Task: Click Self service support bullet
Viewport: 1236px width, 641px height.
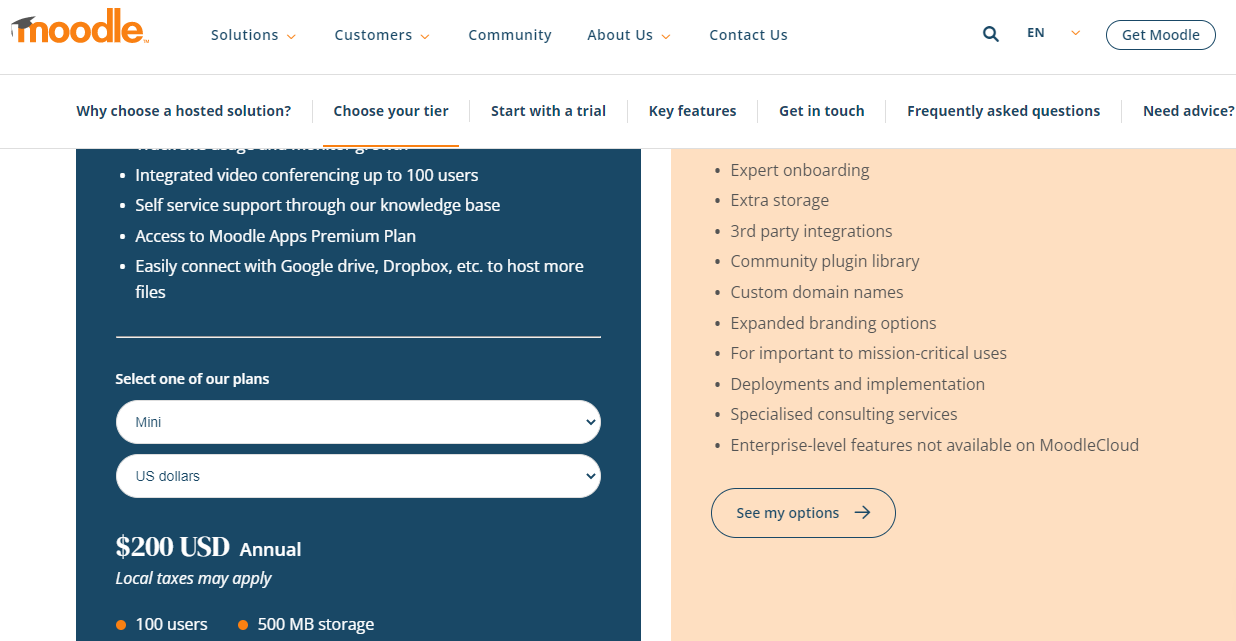Action: pyautogui.click(x=318, y=205)
